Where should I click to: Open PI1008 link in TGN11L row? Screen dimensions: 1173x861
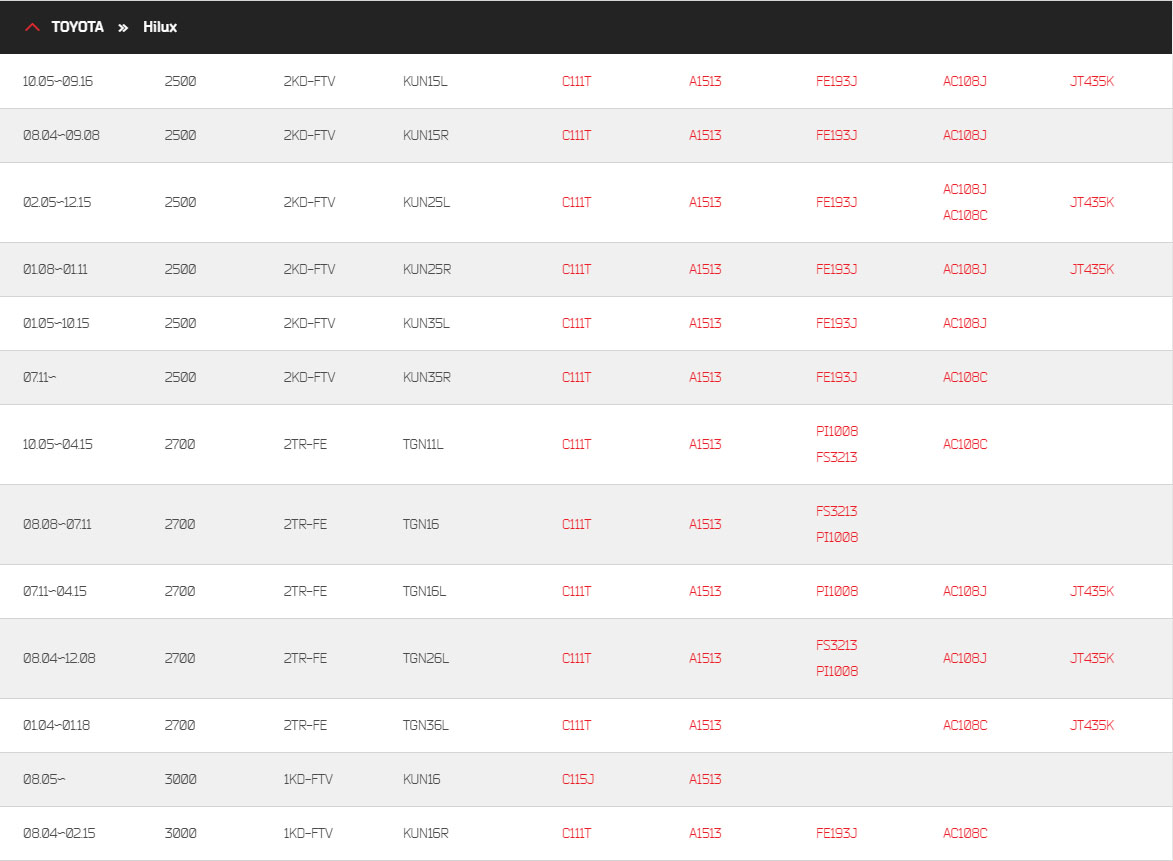coord(836,431)
